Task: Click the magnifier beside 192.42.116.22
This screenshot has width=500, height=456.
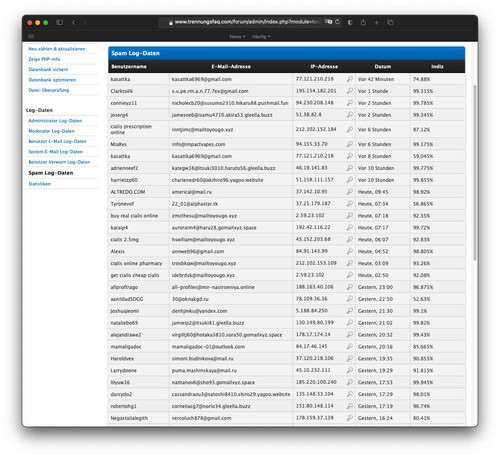Action: [350, 227]
